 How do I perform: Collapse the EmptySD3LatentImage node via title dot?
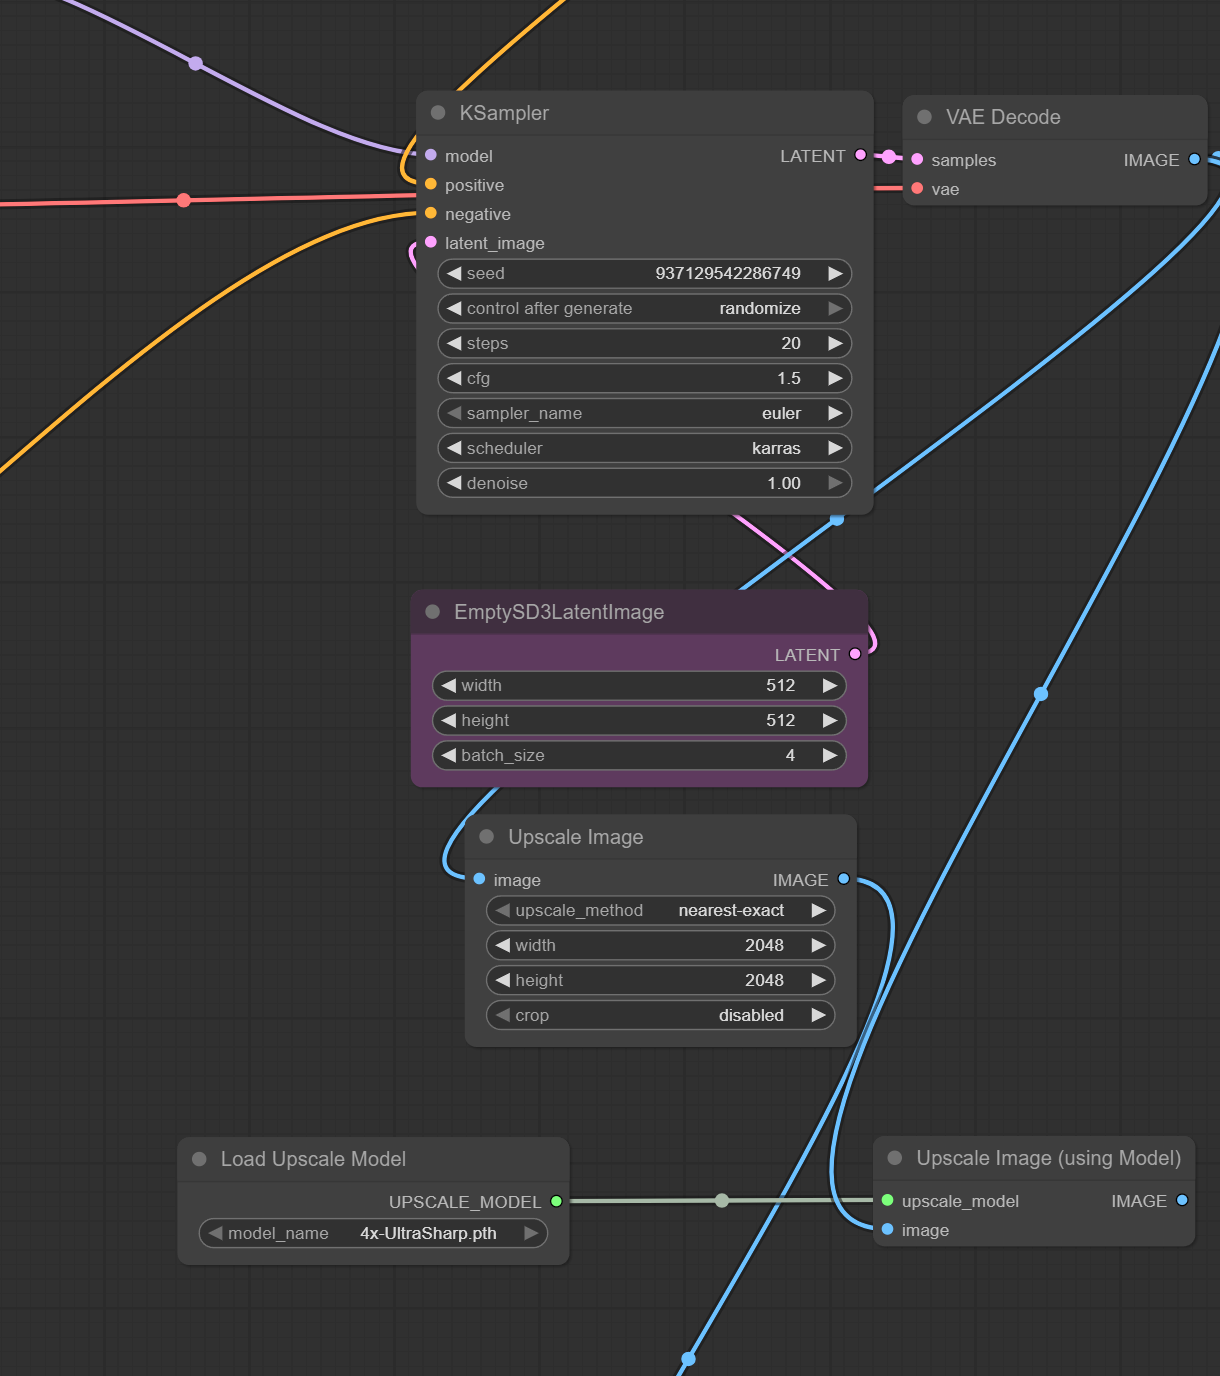click(x=433, y=612)
